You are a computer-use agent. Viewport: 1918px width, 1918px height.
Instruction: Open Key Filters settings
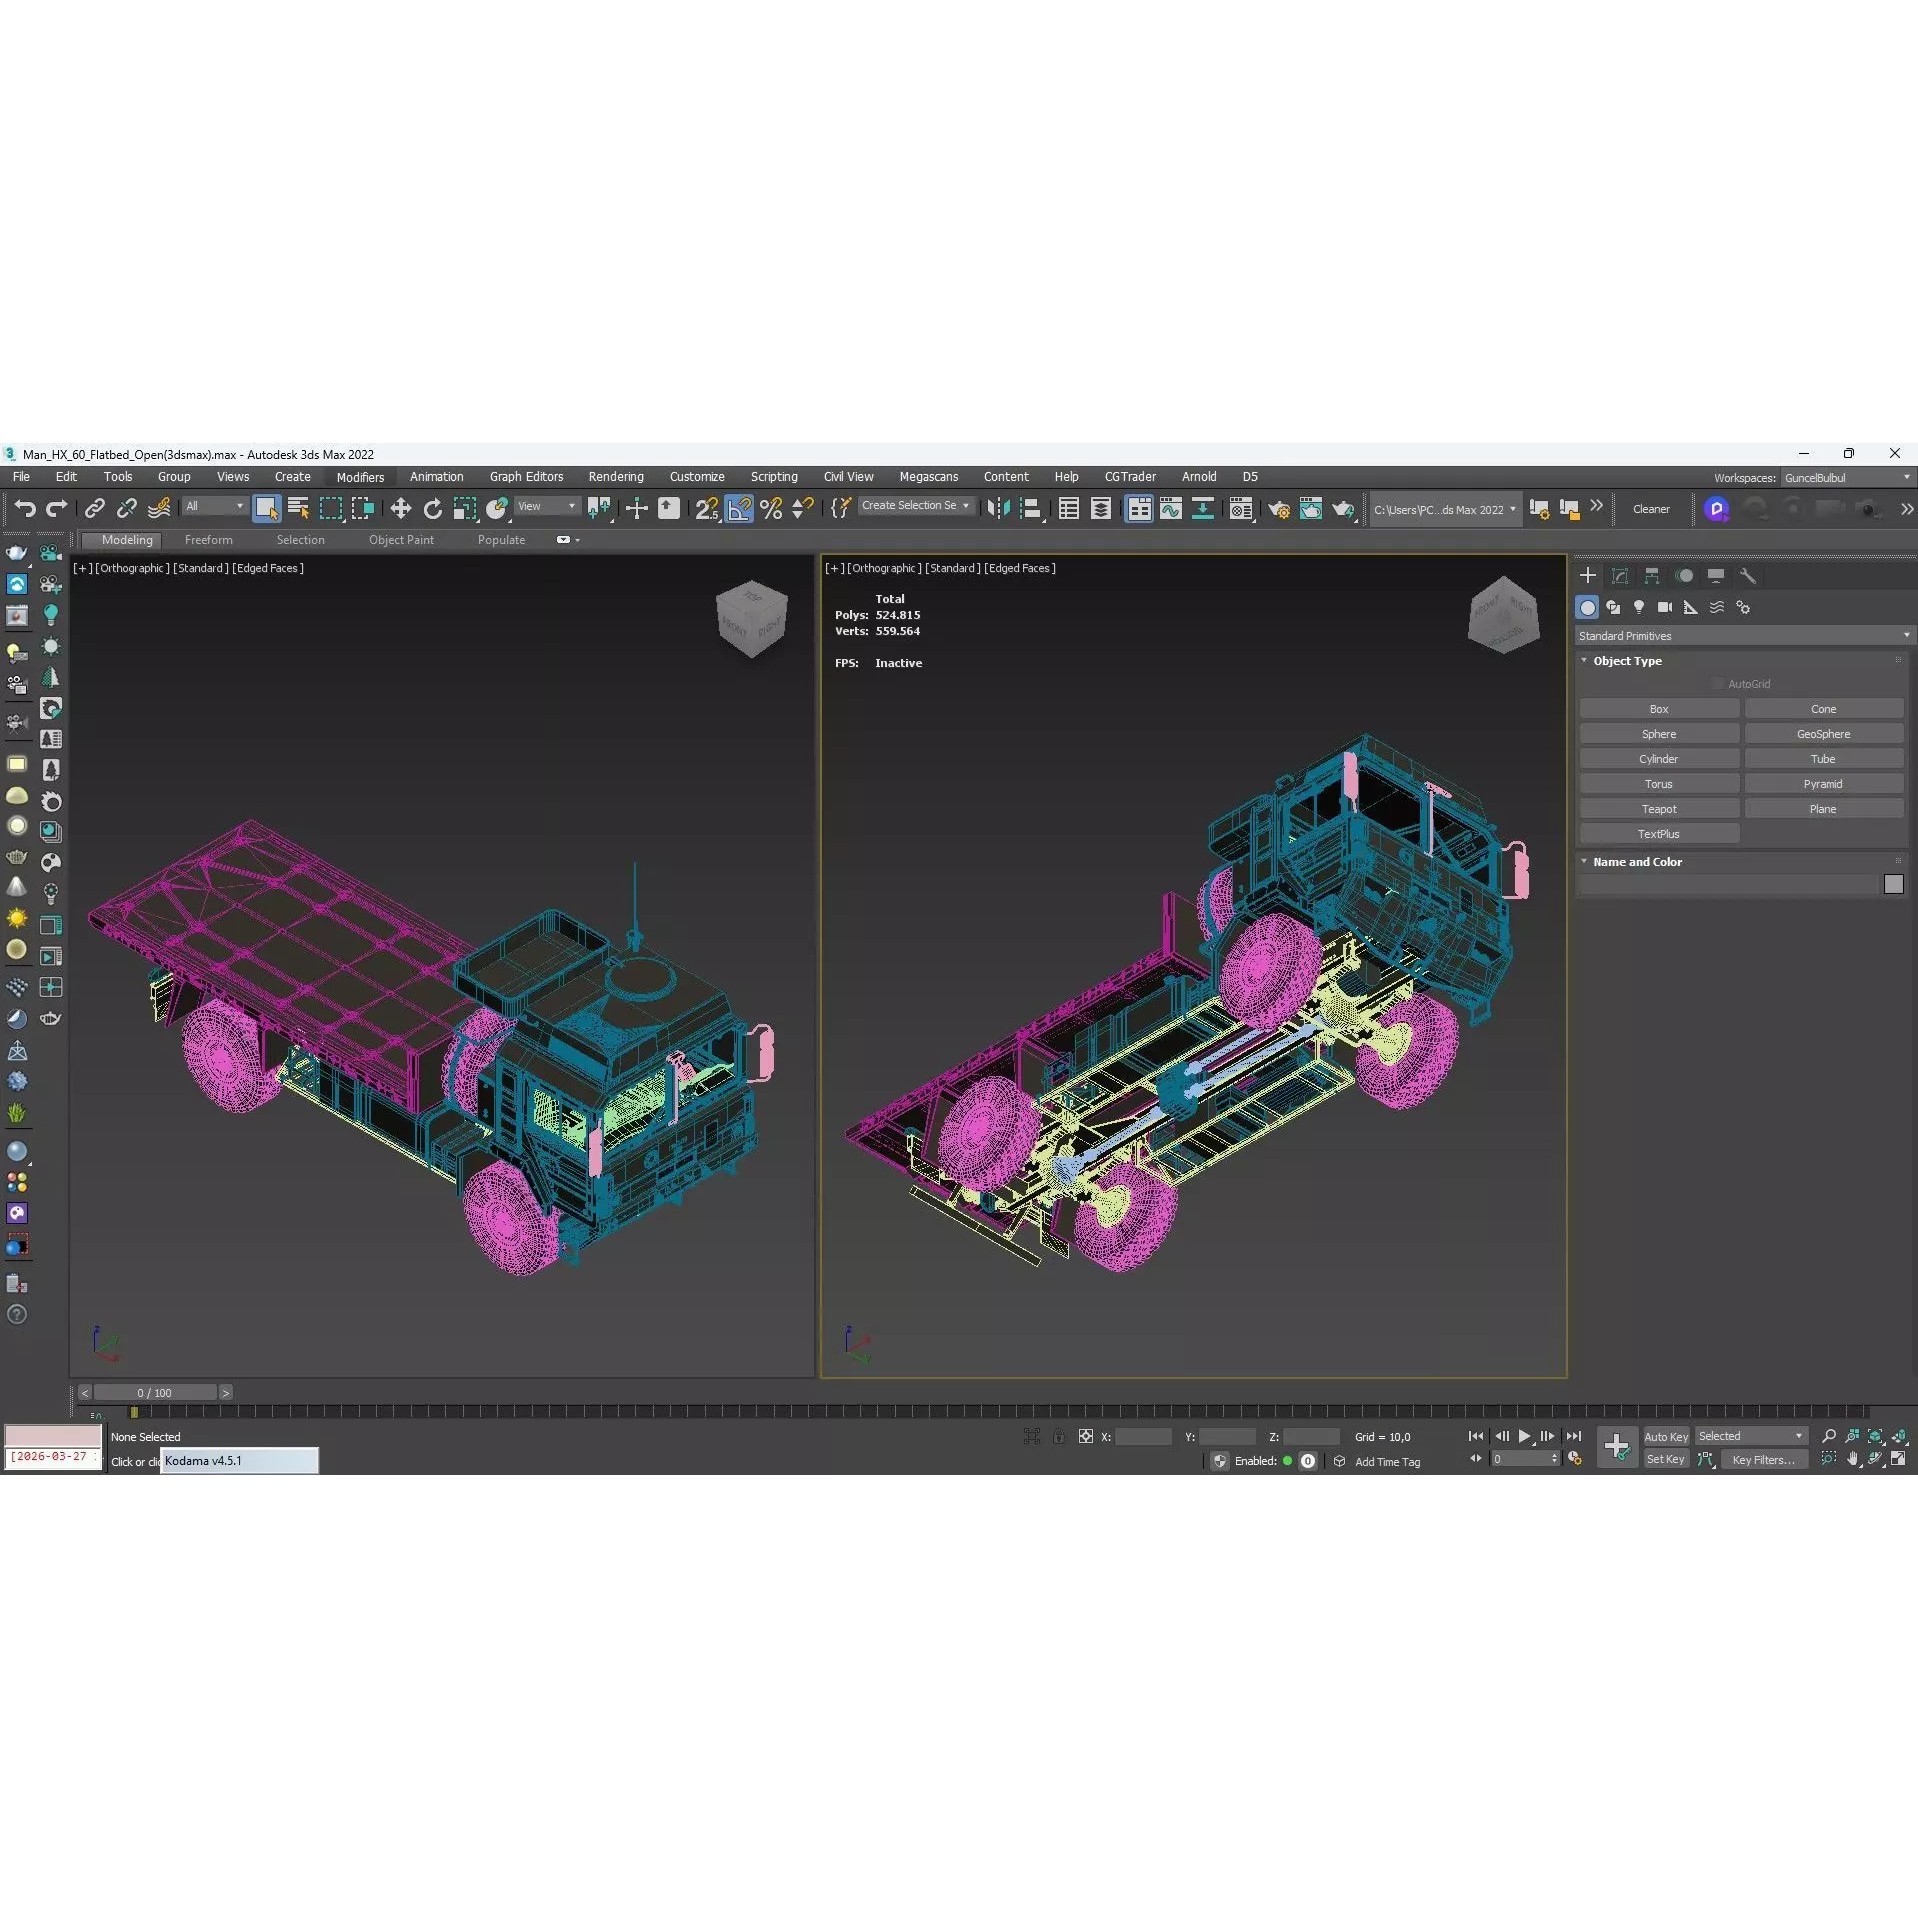coord(1764,1460)
